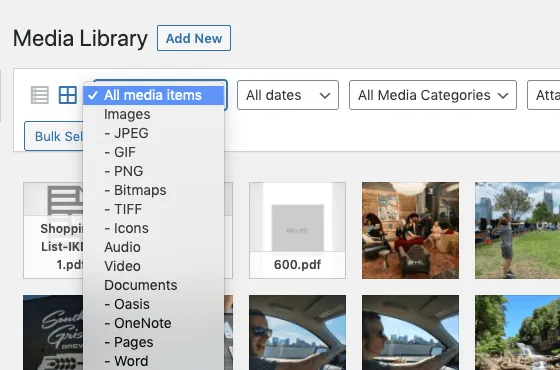Open the All Media Categories dropdown
560x370 pixels.
pos(433,95)
